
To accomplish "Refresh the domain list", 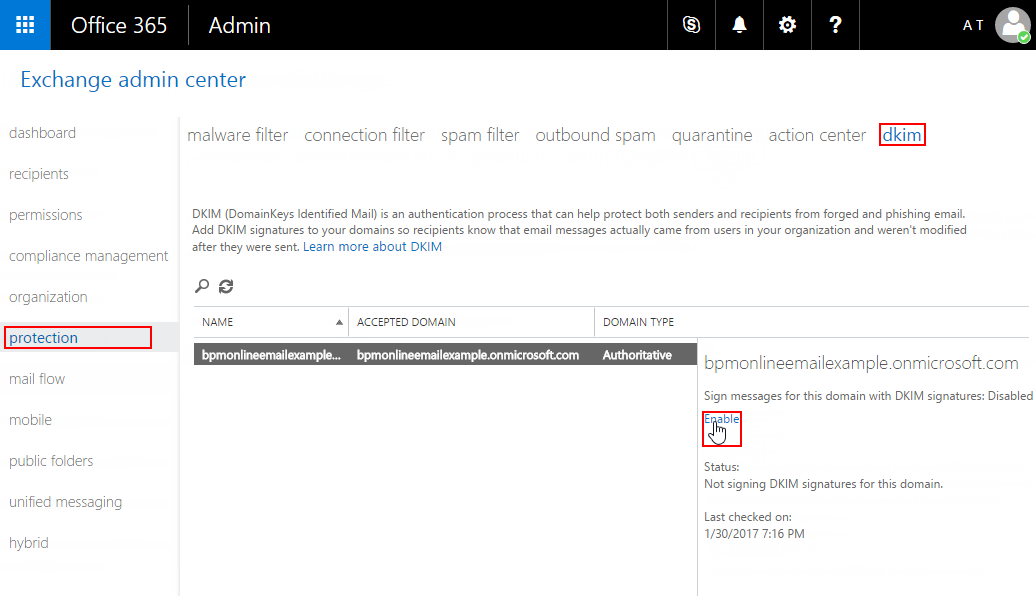I will pos(224,286).
